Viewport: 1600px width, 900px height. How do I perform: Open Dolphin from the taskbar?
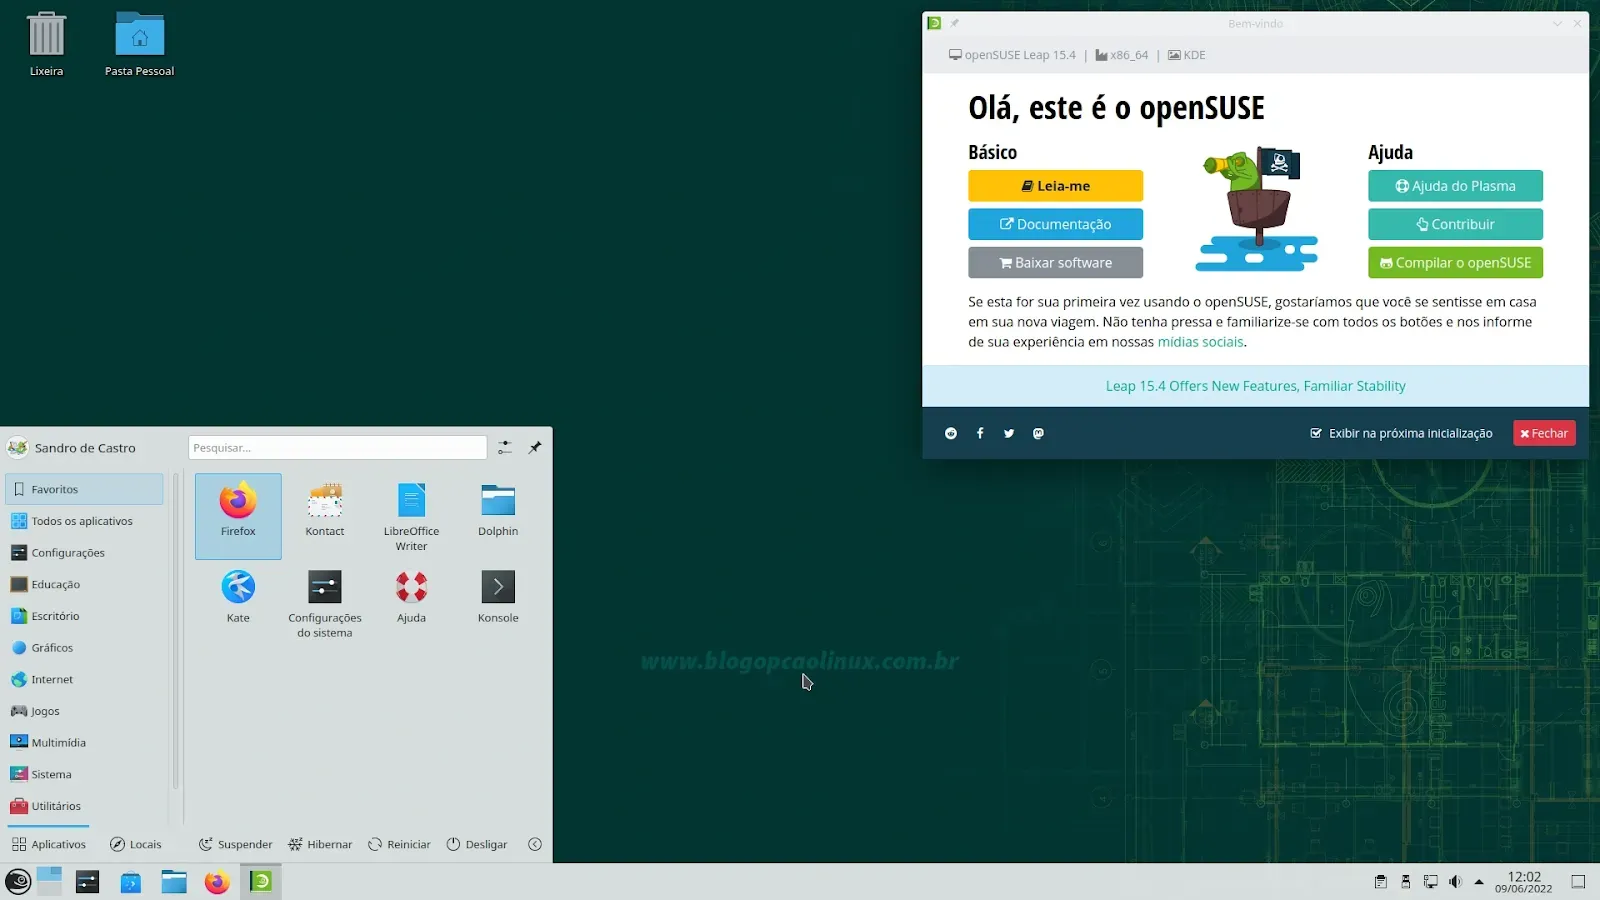click(x=174, y=881)
